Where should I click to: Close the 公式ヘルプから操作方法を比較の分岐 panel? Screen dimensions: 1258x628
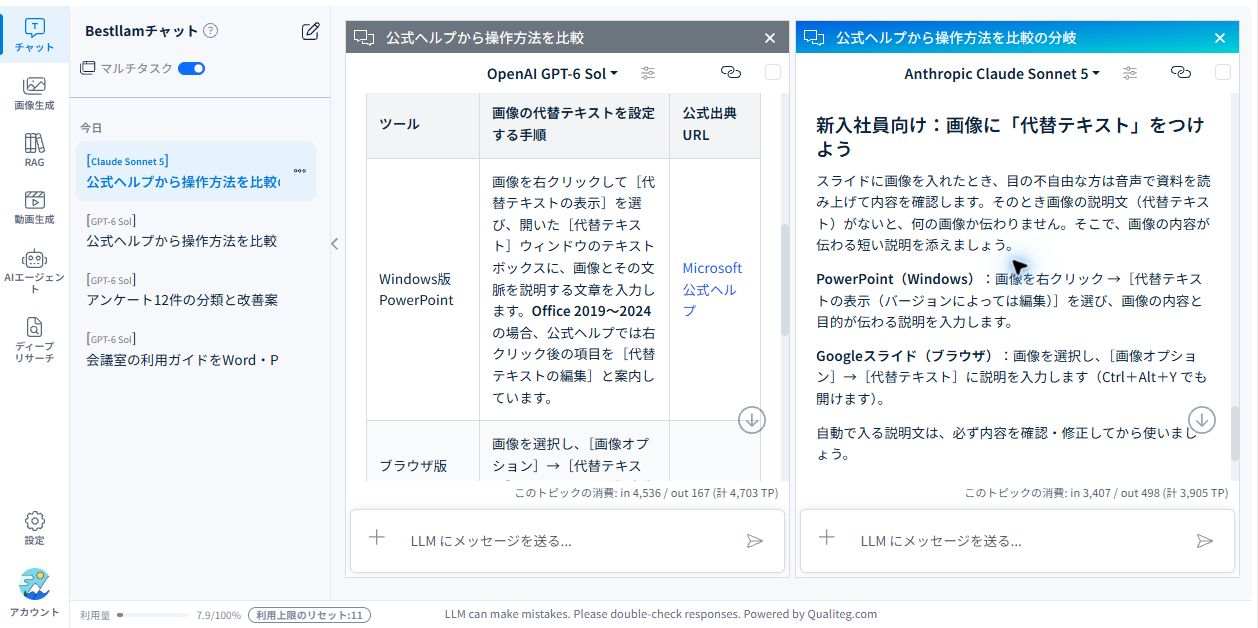click(1220, 38)
